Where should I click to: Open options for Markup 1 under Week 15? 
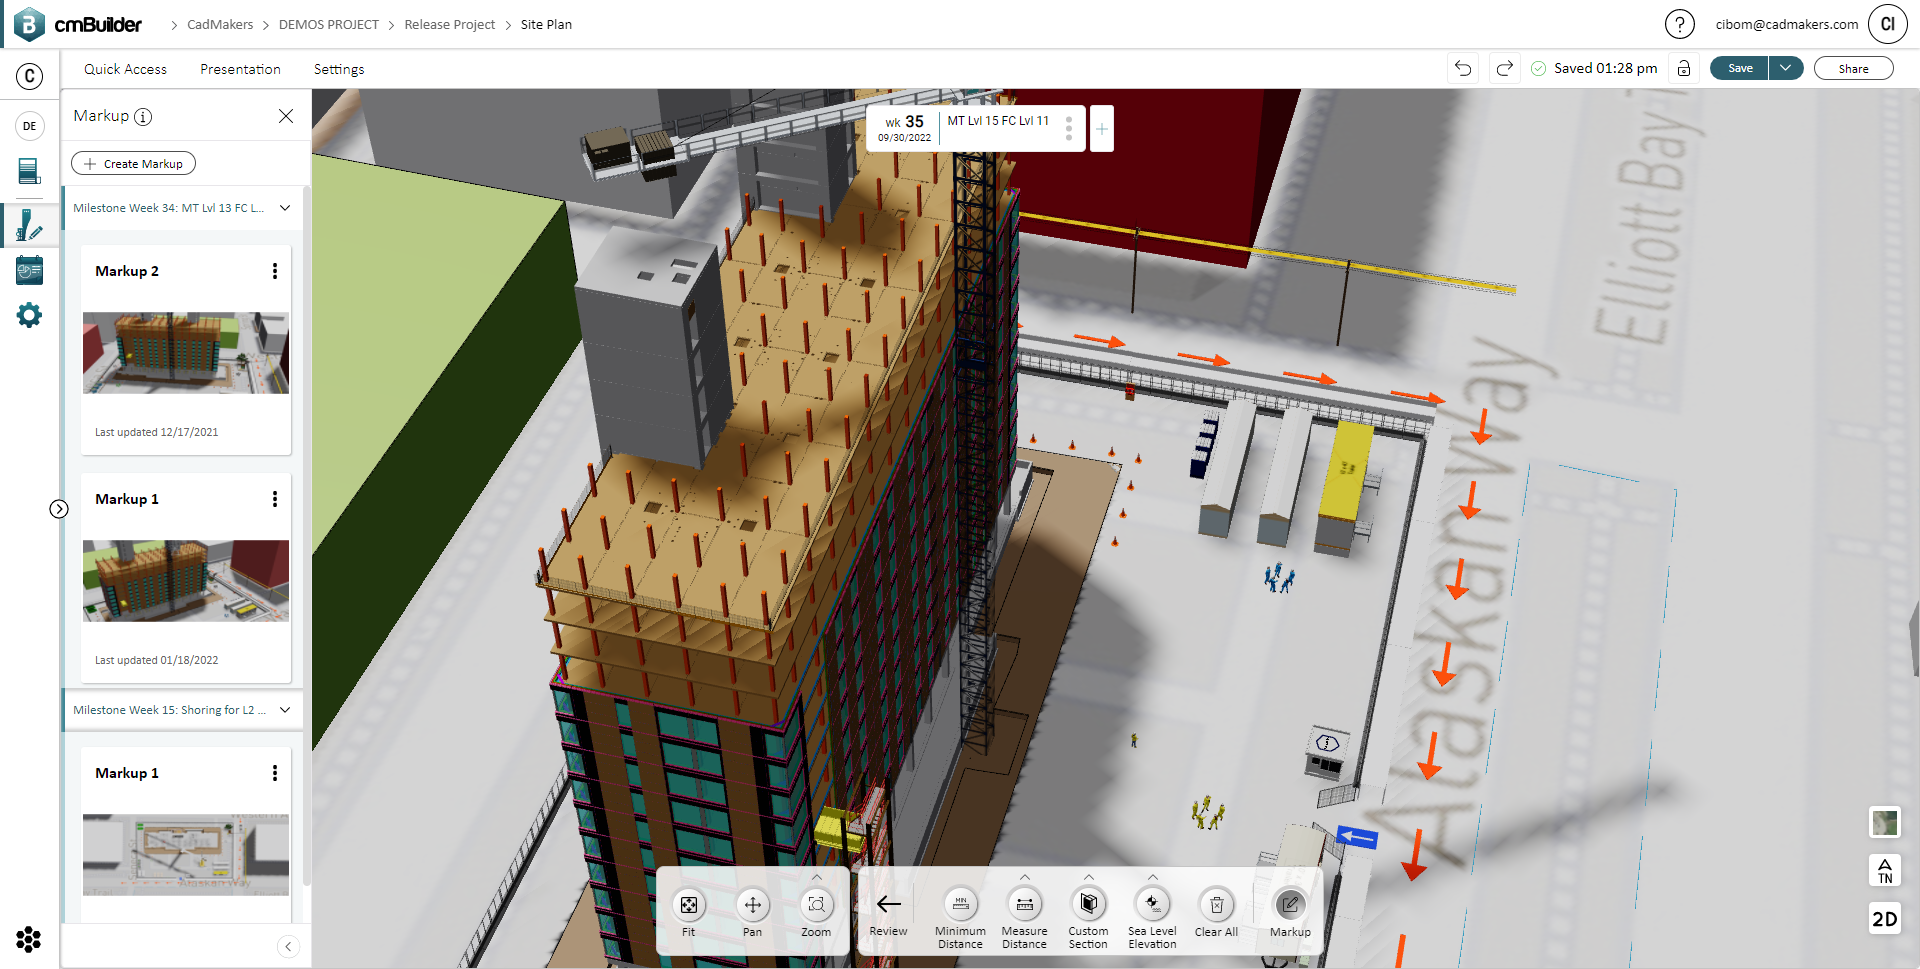[275, 773]
